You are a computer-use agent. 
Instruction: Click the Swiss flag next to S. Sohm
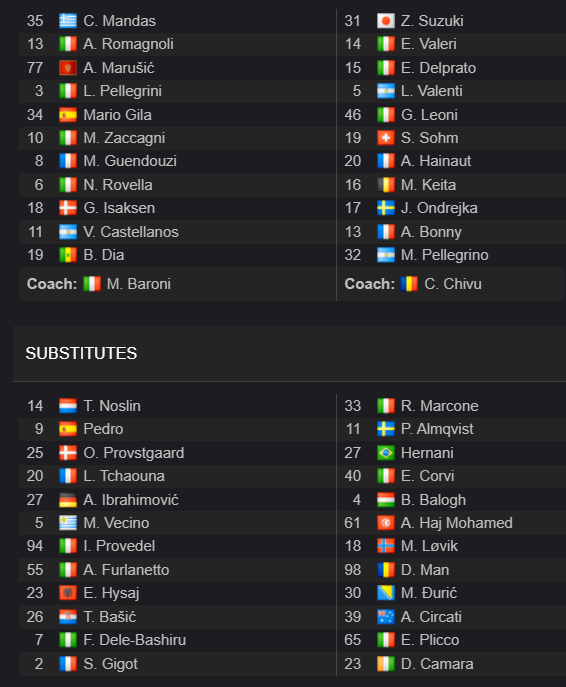tap(386, 138)
